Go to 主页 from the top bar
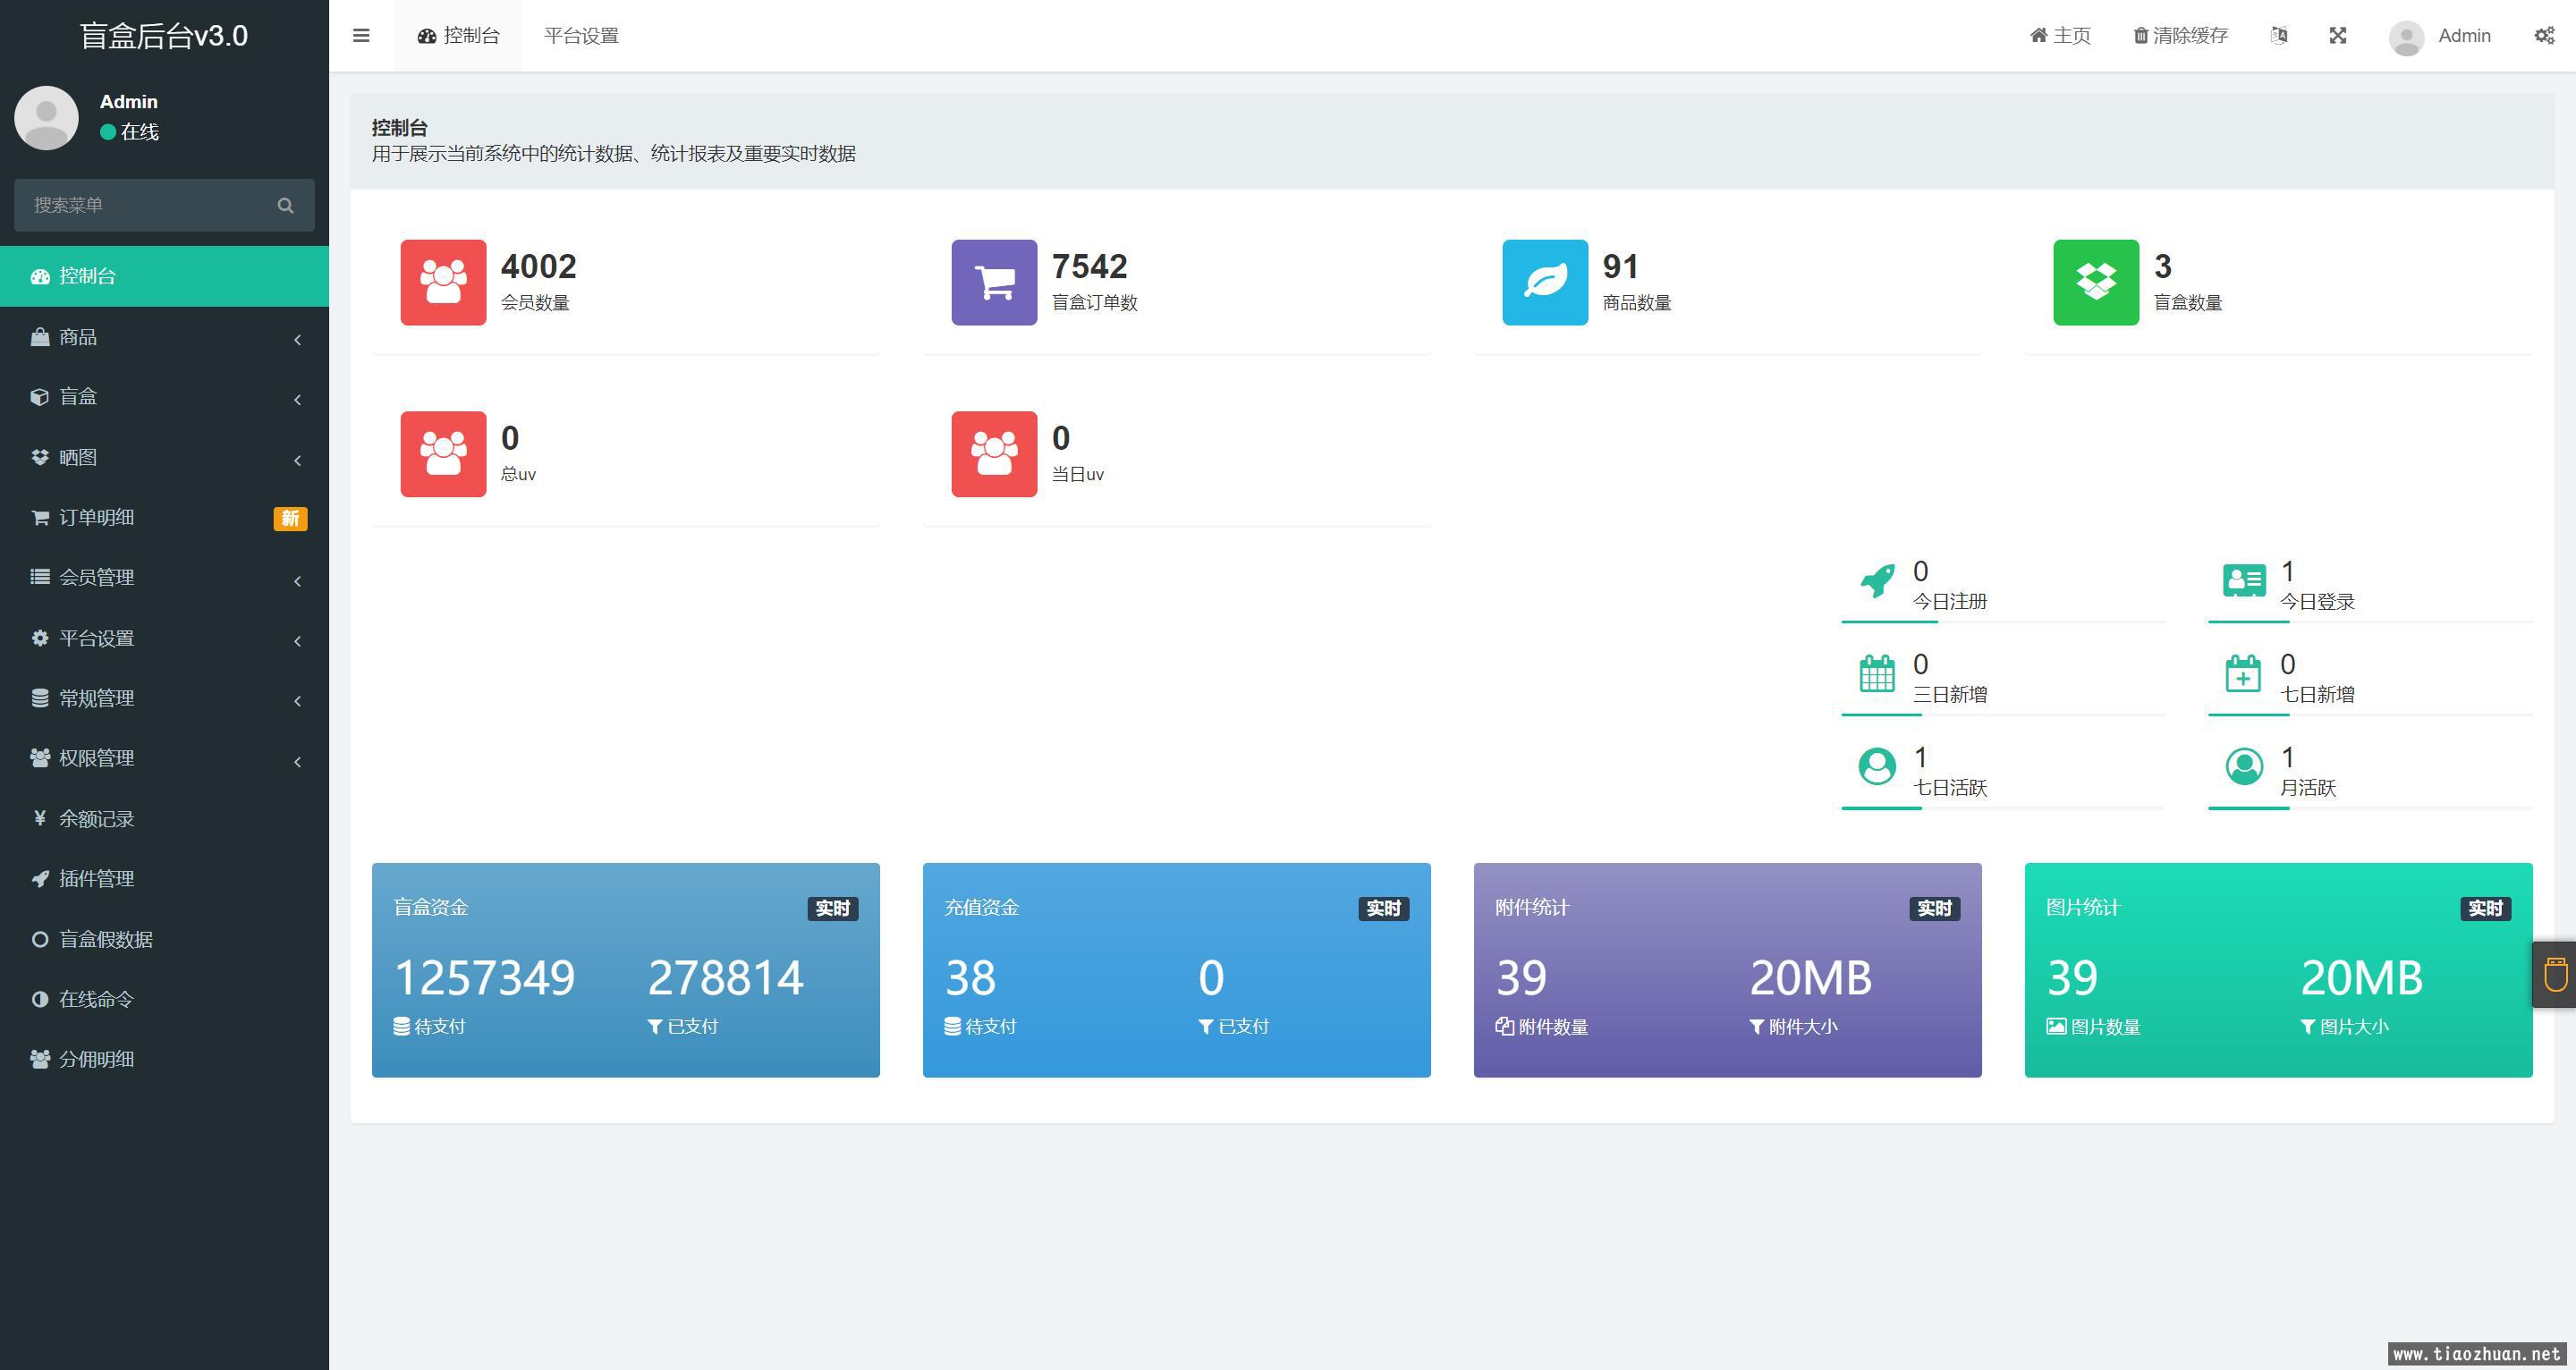The height and width of the screenshot is (1370, 2576). 2060,36
